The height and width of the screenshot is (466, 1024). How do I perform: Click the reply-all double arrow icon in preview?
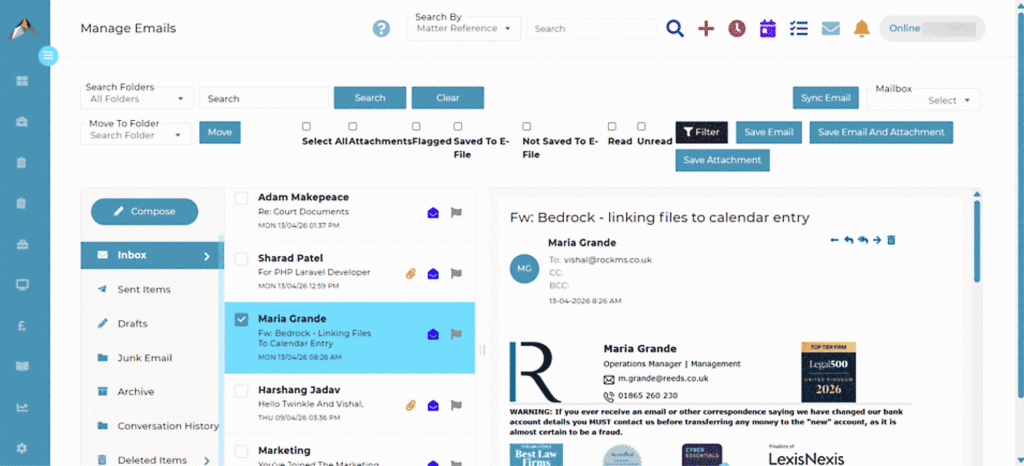tap(863, 240)
